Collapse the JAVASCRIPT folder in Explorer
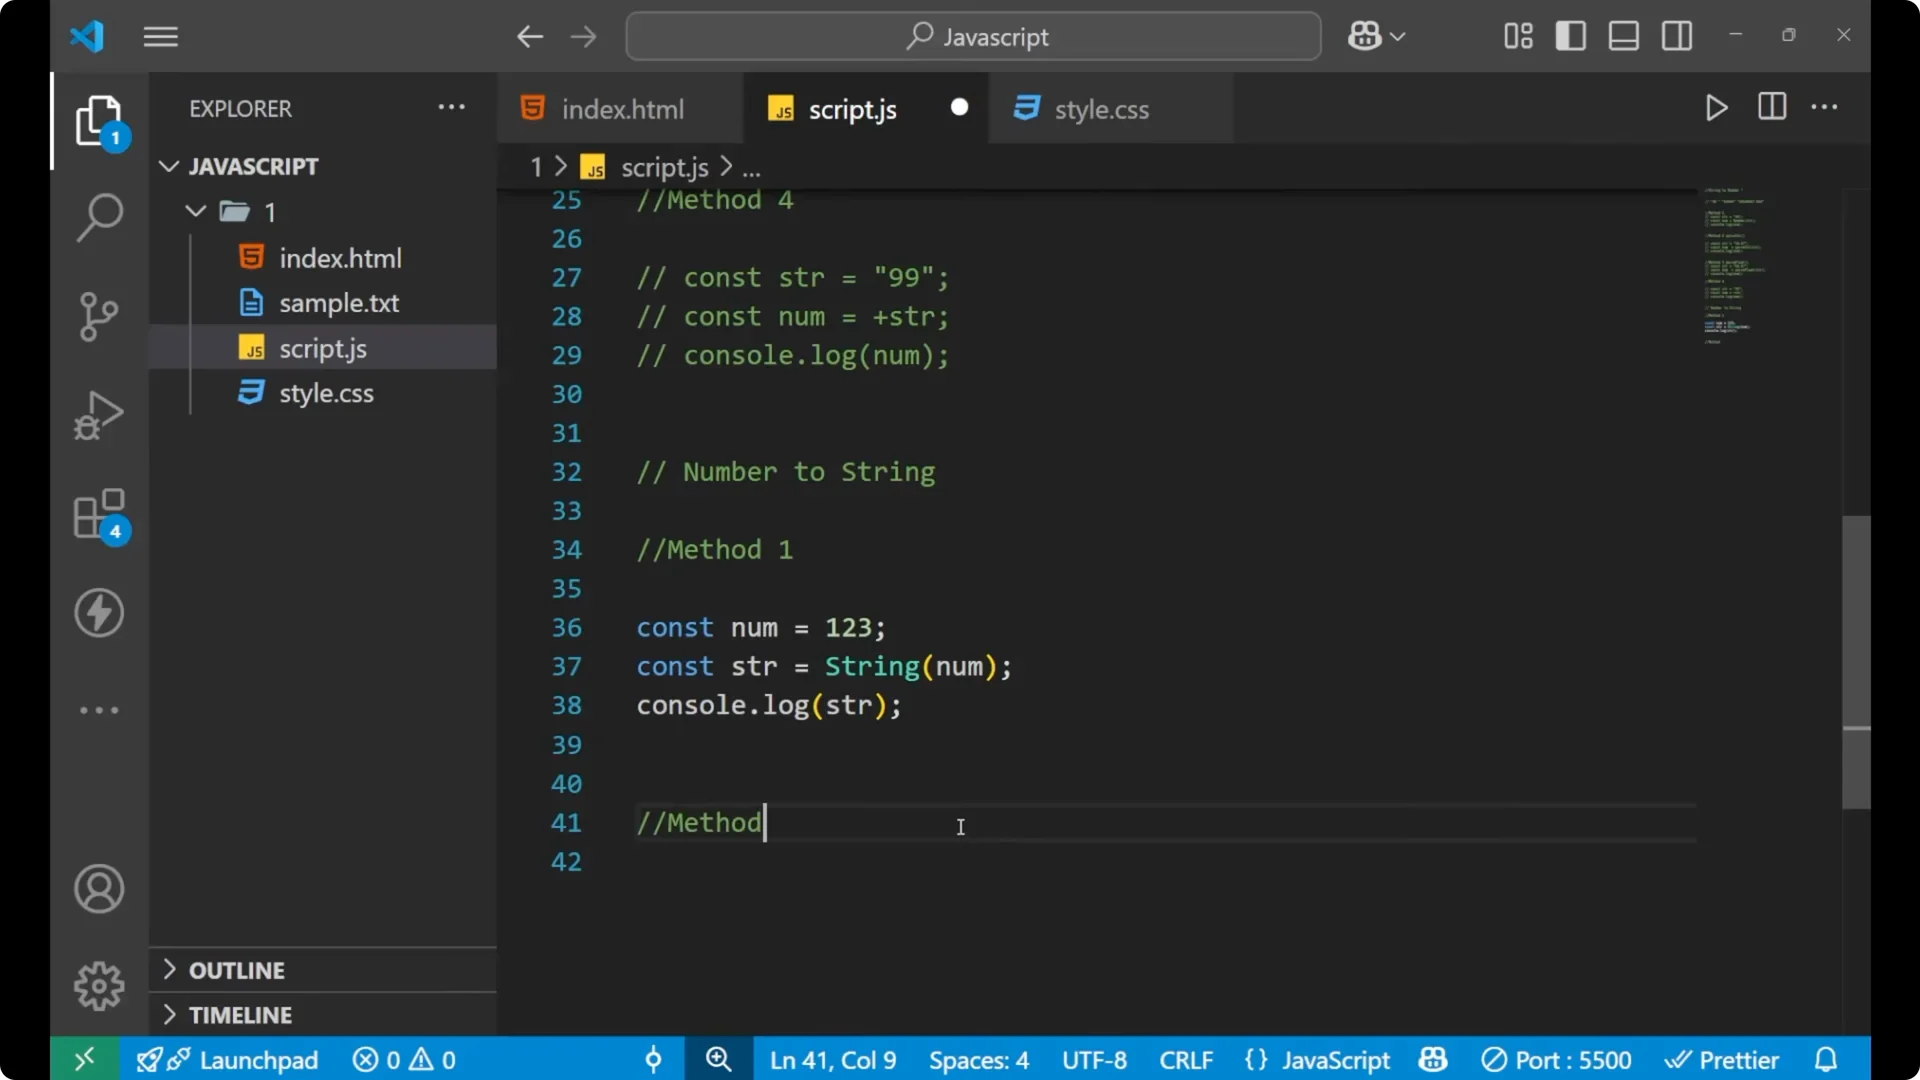Viewport: 1920px width, 1080px height. click(x=168, y=166)
